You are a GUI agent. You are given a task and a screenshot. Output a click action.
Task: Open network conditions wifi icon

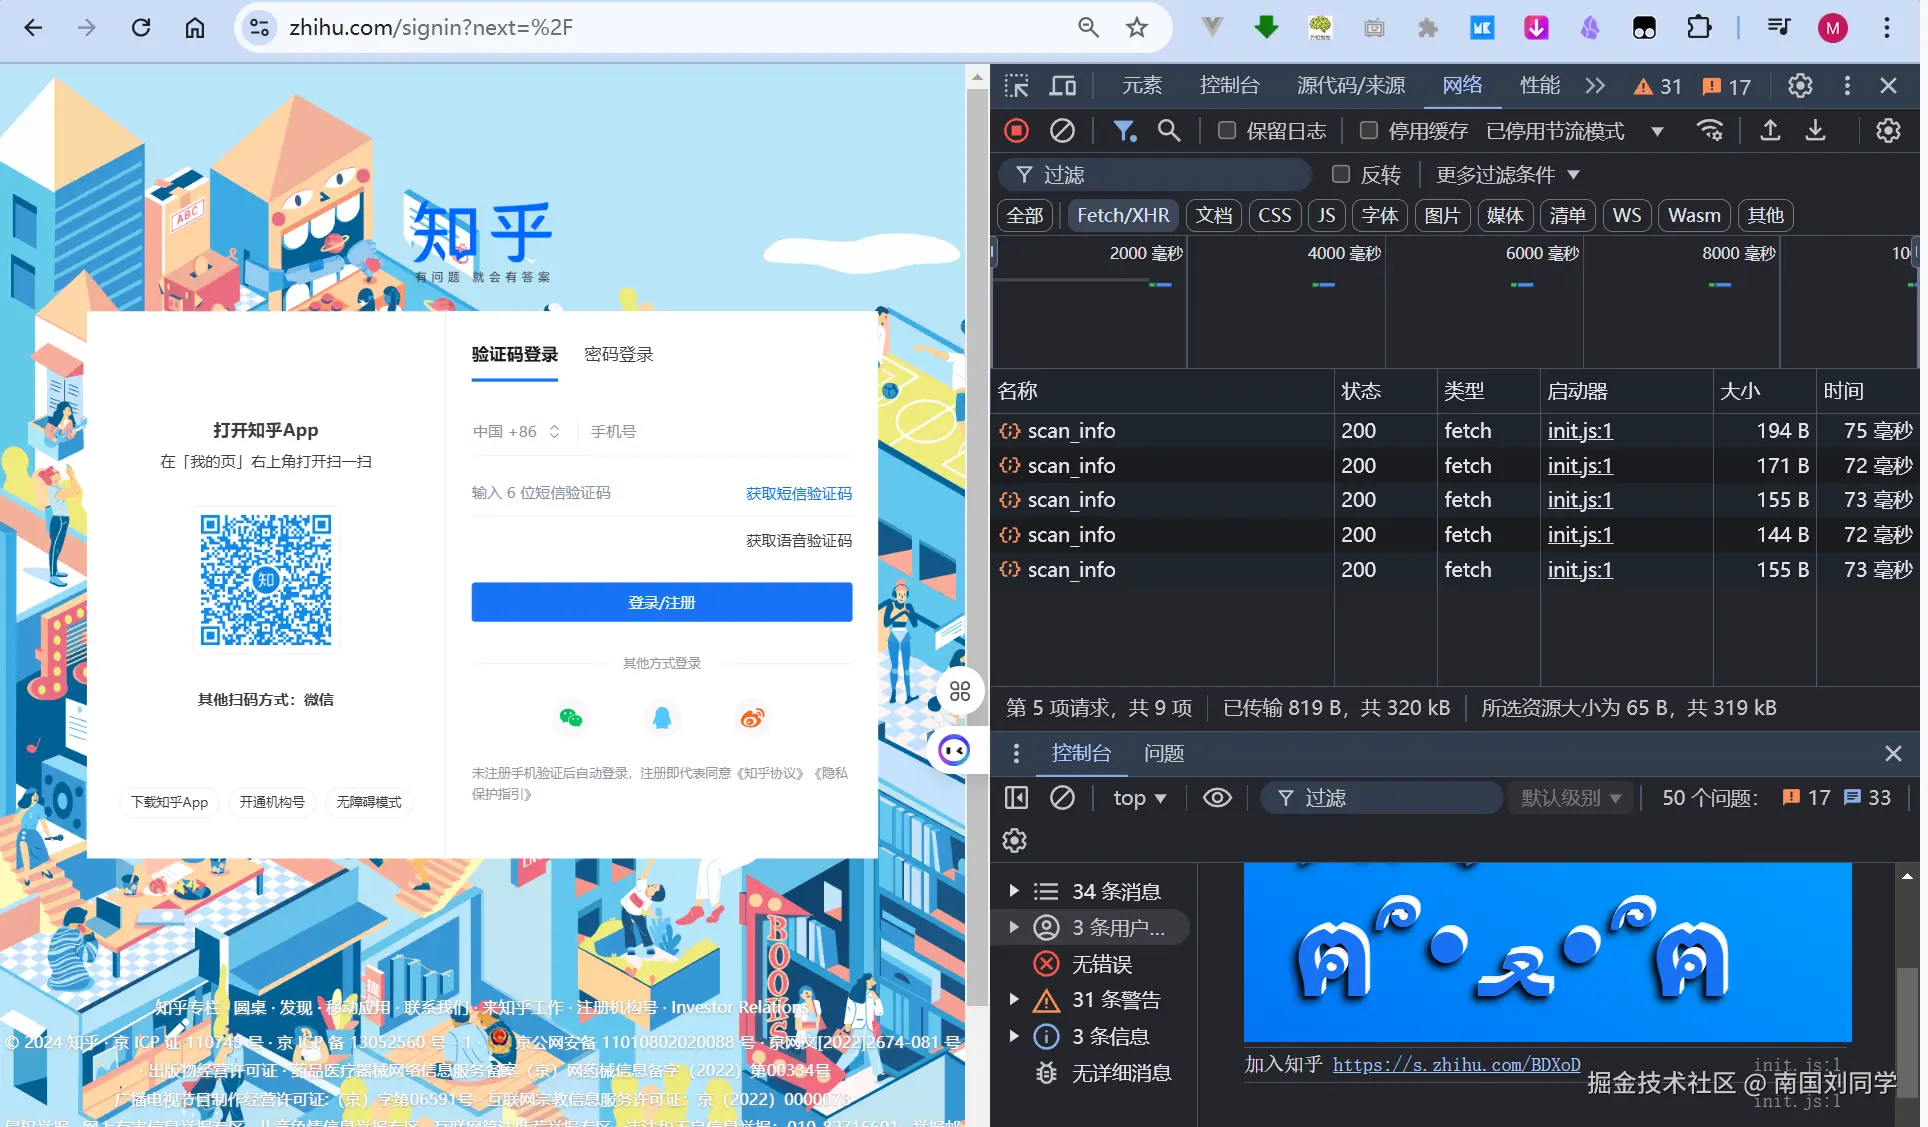pos(1710,131)
